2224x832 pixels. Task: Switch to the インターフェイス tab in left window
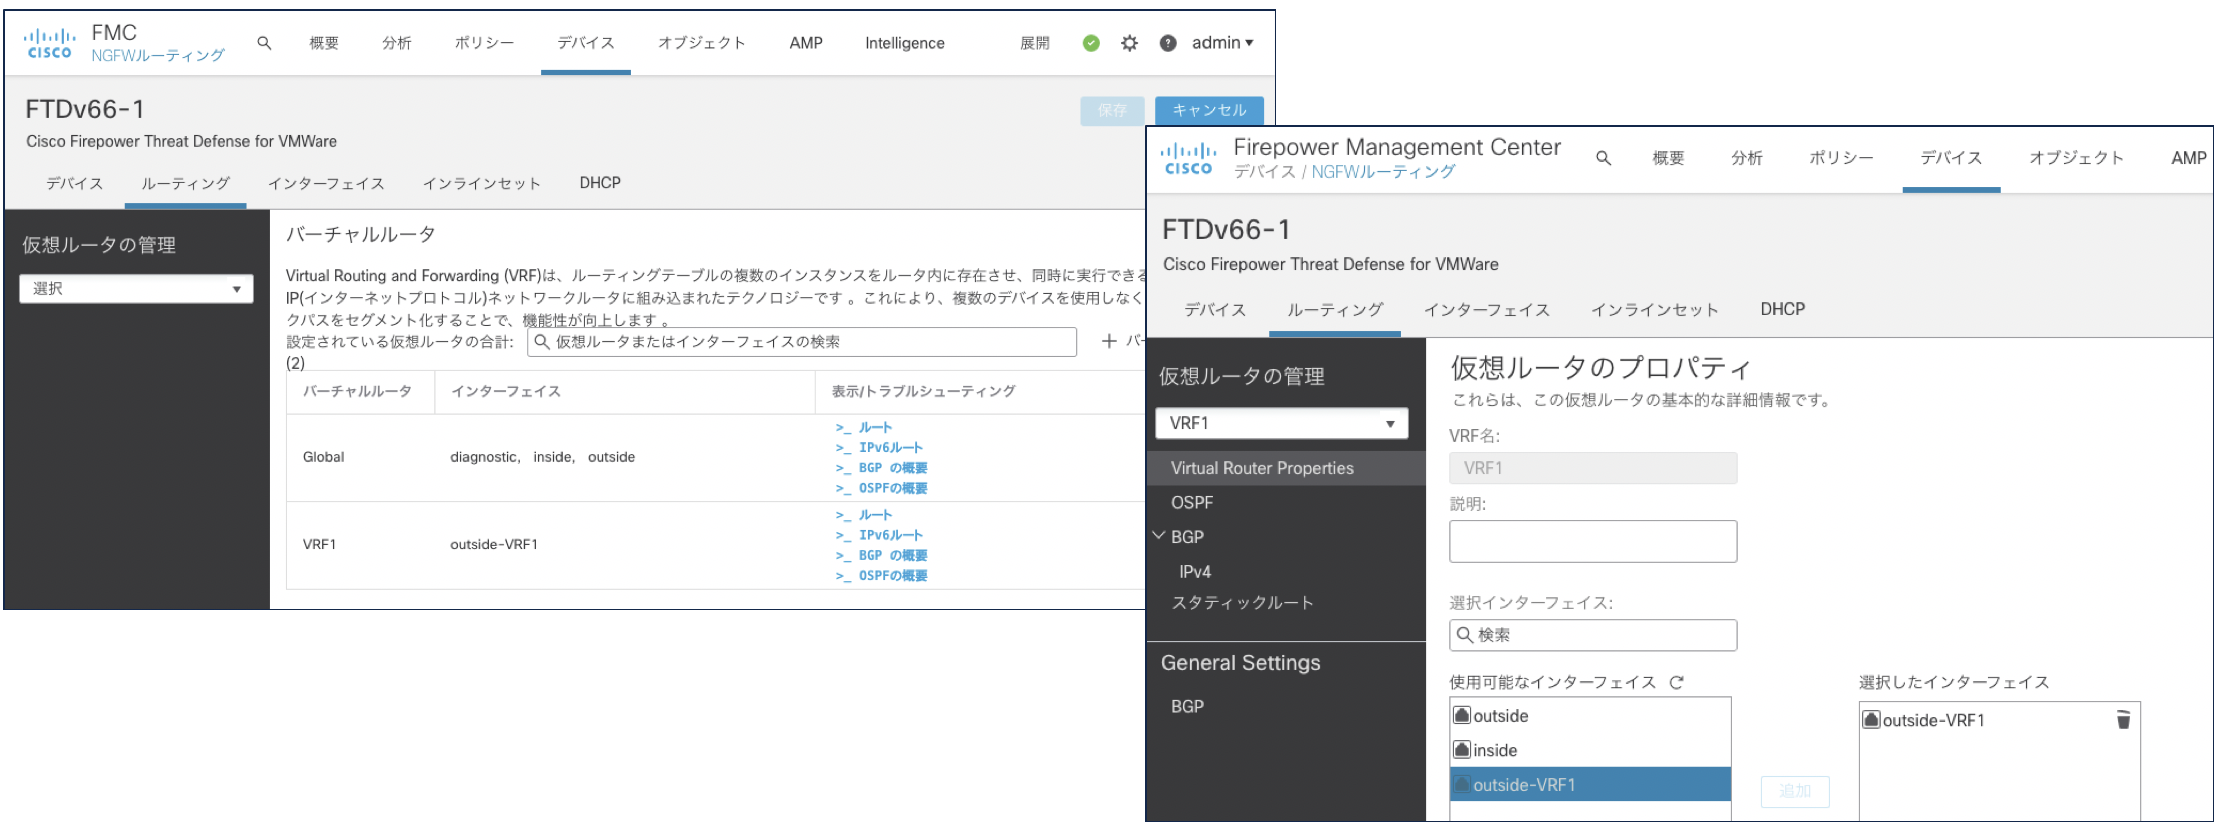[x=326, y=183]
